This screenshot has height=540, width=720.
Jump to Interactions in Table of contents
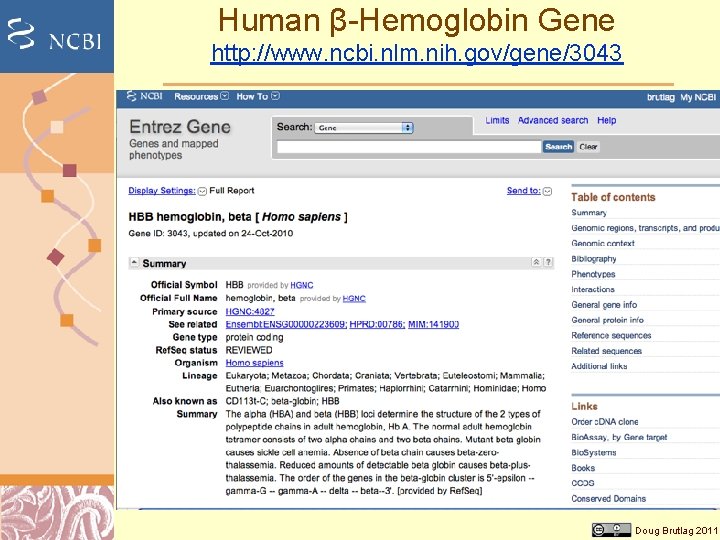pyautogui.click(x=593, y=289)
